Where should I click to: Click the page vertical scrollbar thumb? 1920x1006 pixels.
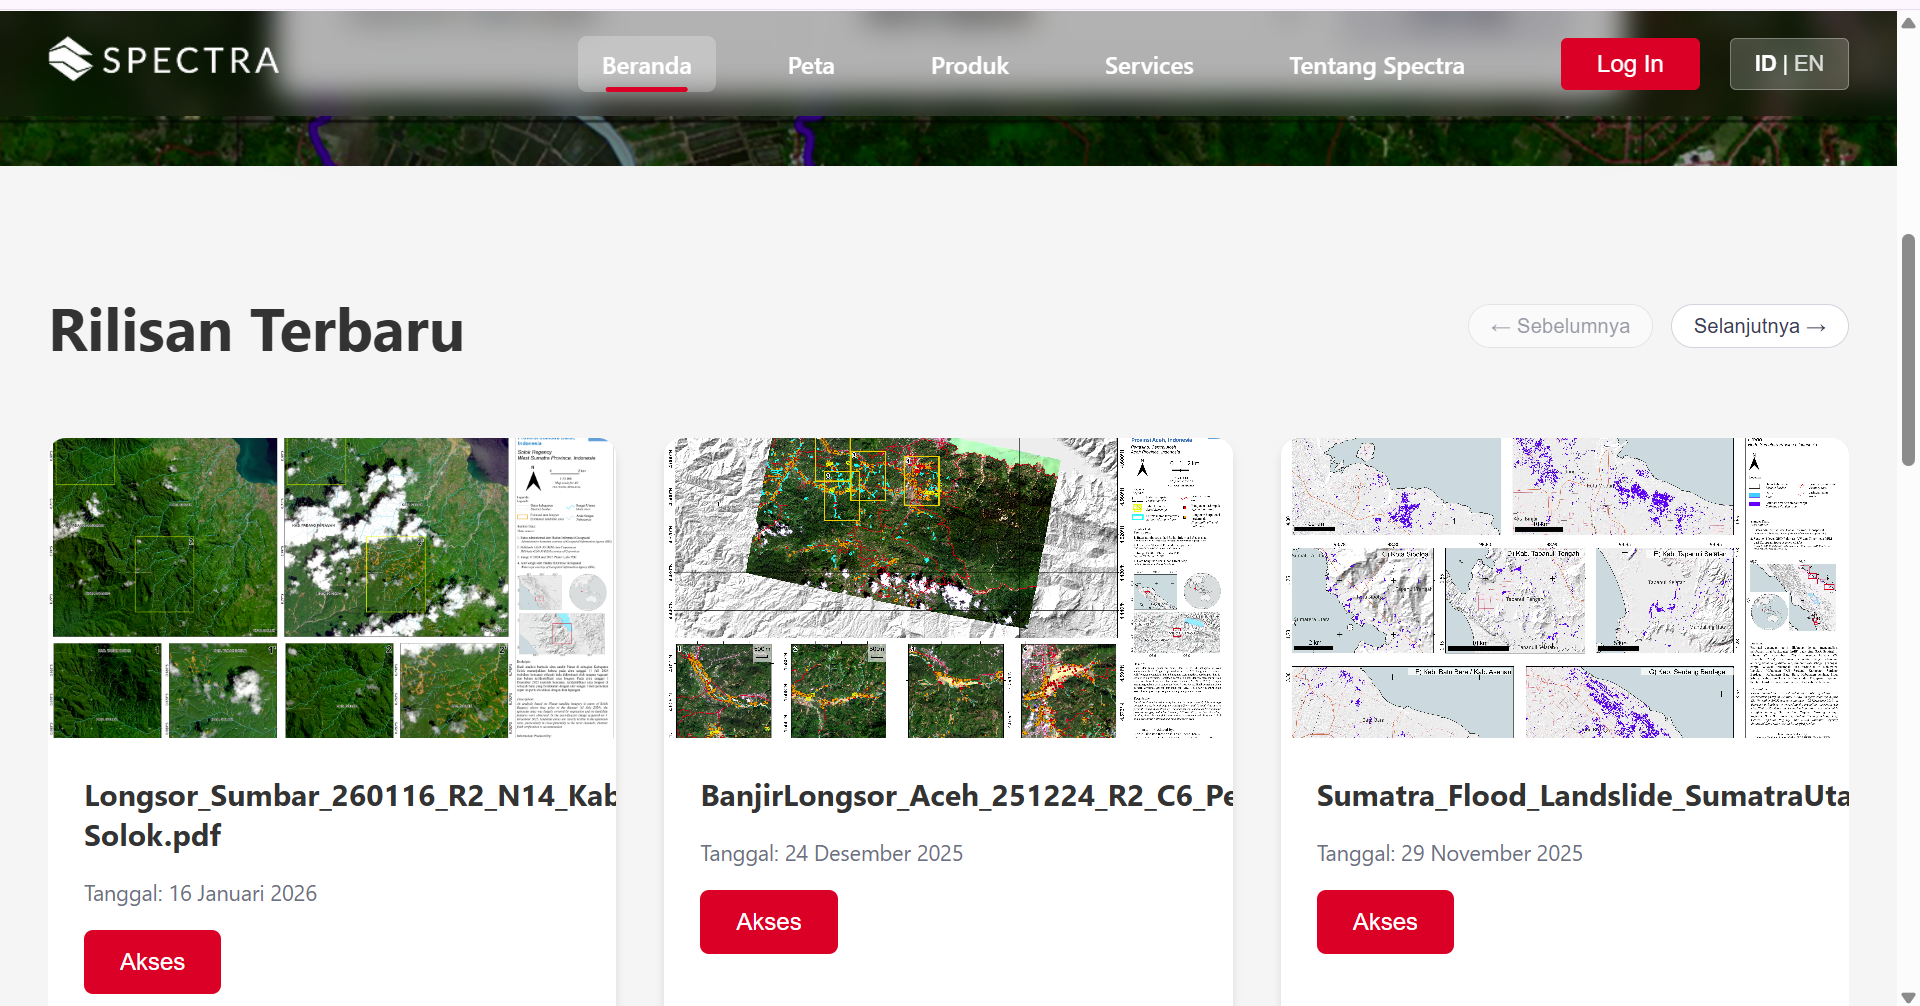tap(1908, 350)
